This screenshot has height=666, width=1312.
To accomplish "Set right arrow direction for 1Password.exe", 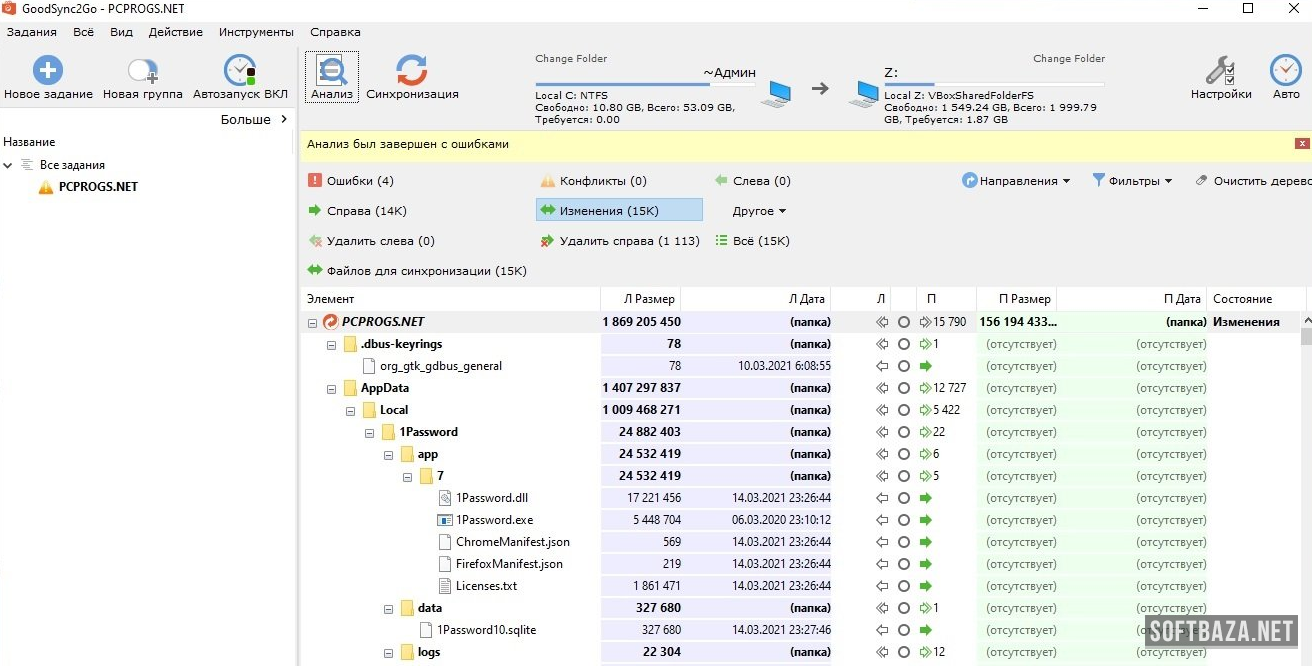I will 926,520.
